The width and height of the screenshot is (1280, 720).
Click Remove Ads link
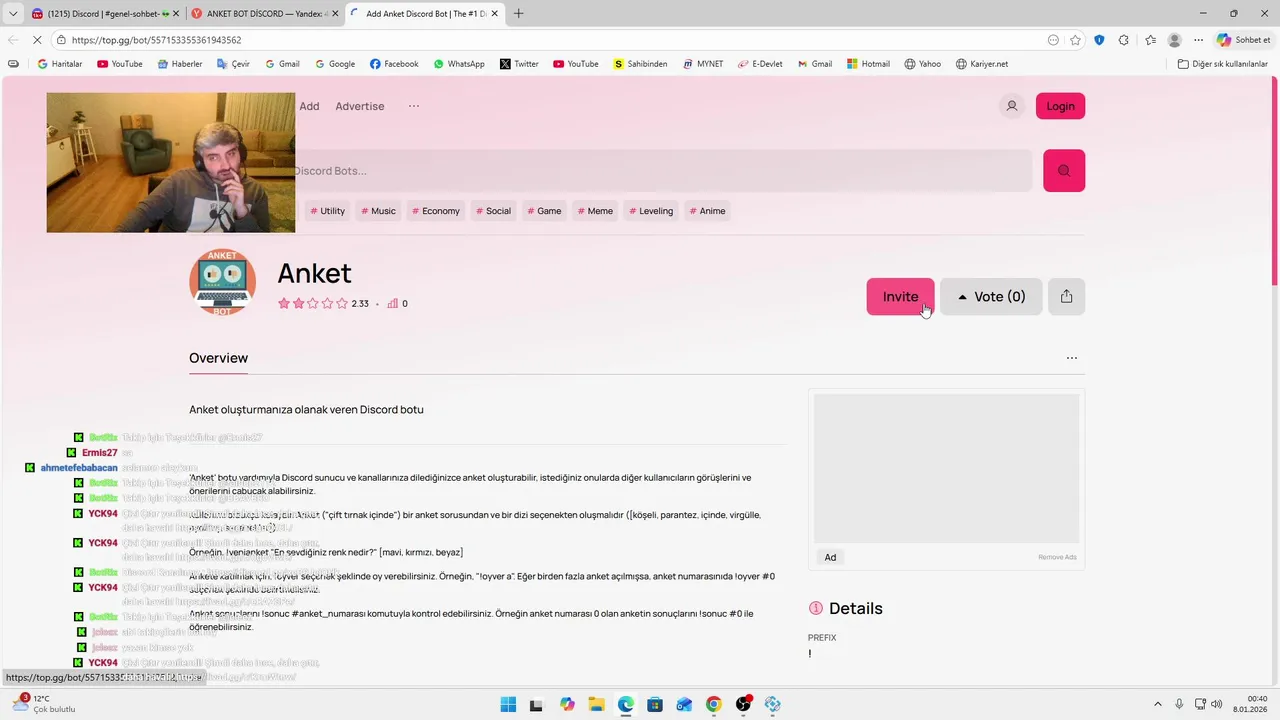point(1057,557)
